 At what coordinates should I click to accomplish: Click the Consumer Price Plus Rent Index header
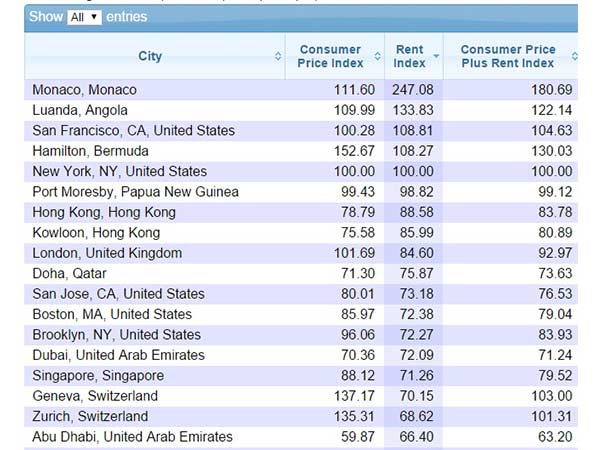click(x=507, y=57)
